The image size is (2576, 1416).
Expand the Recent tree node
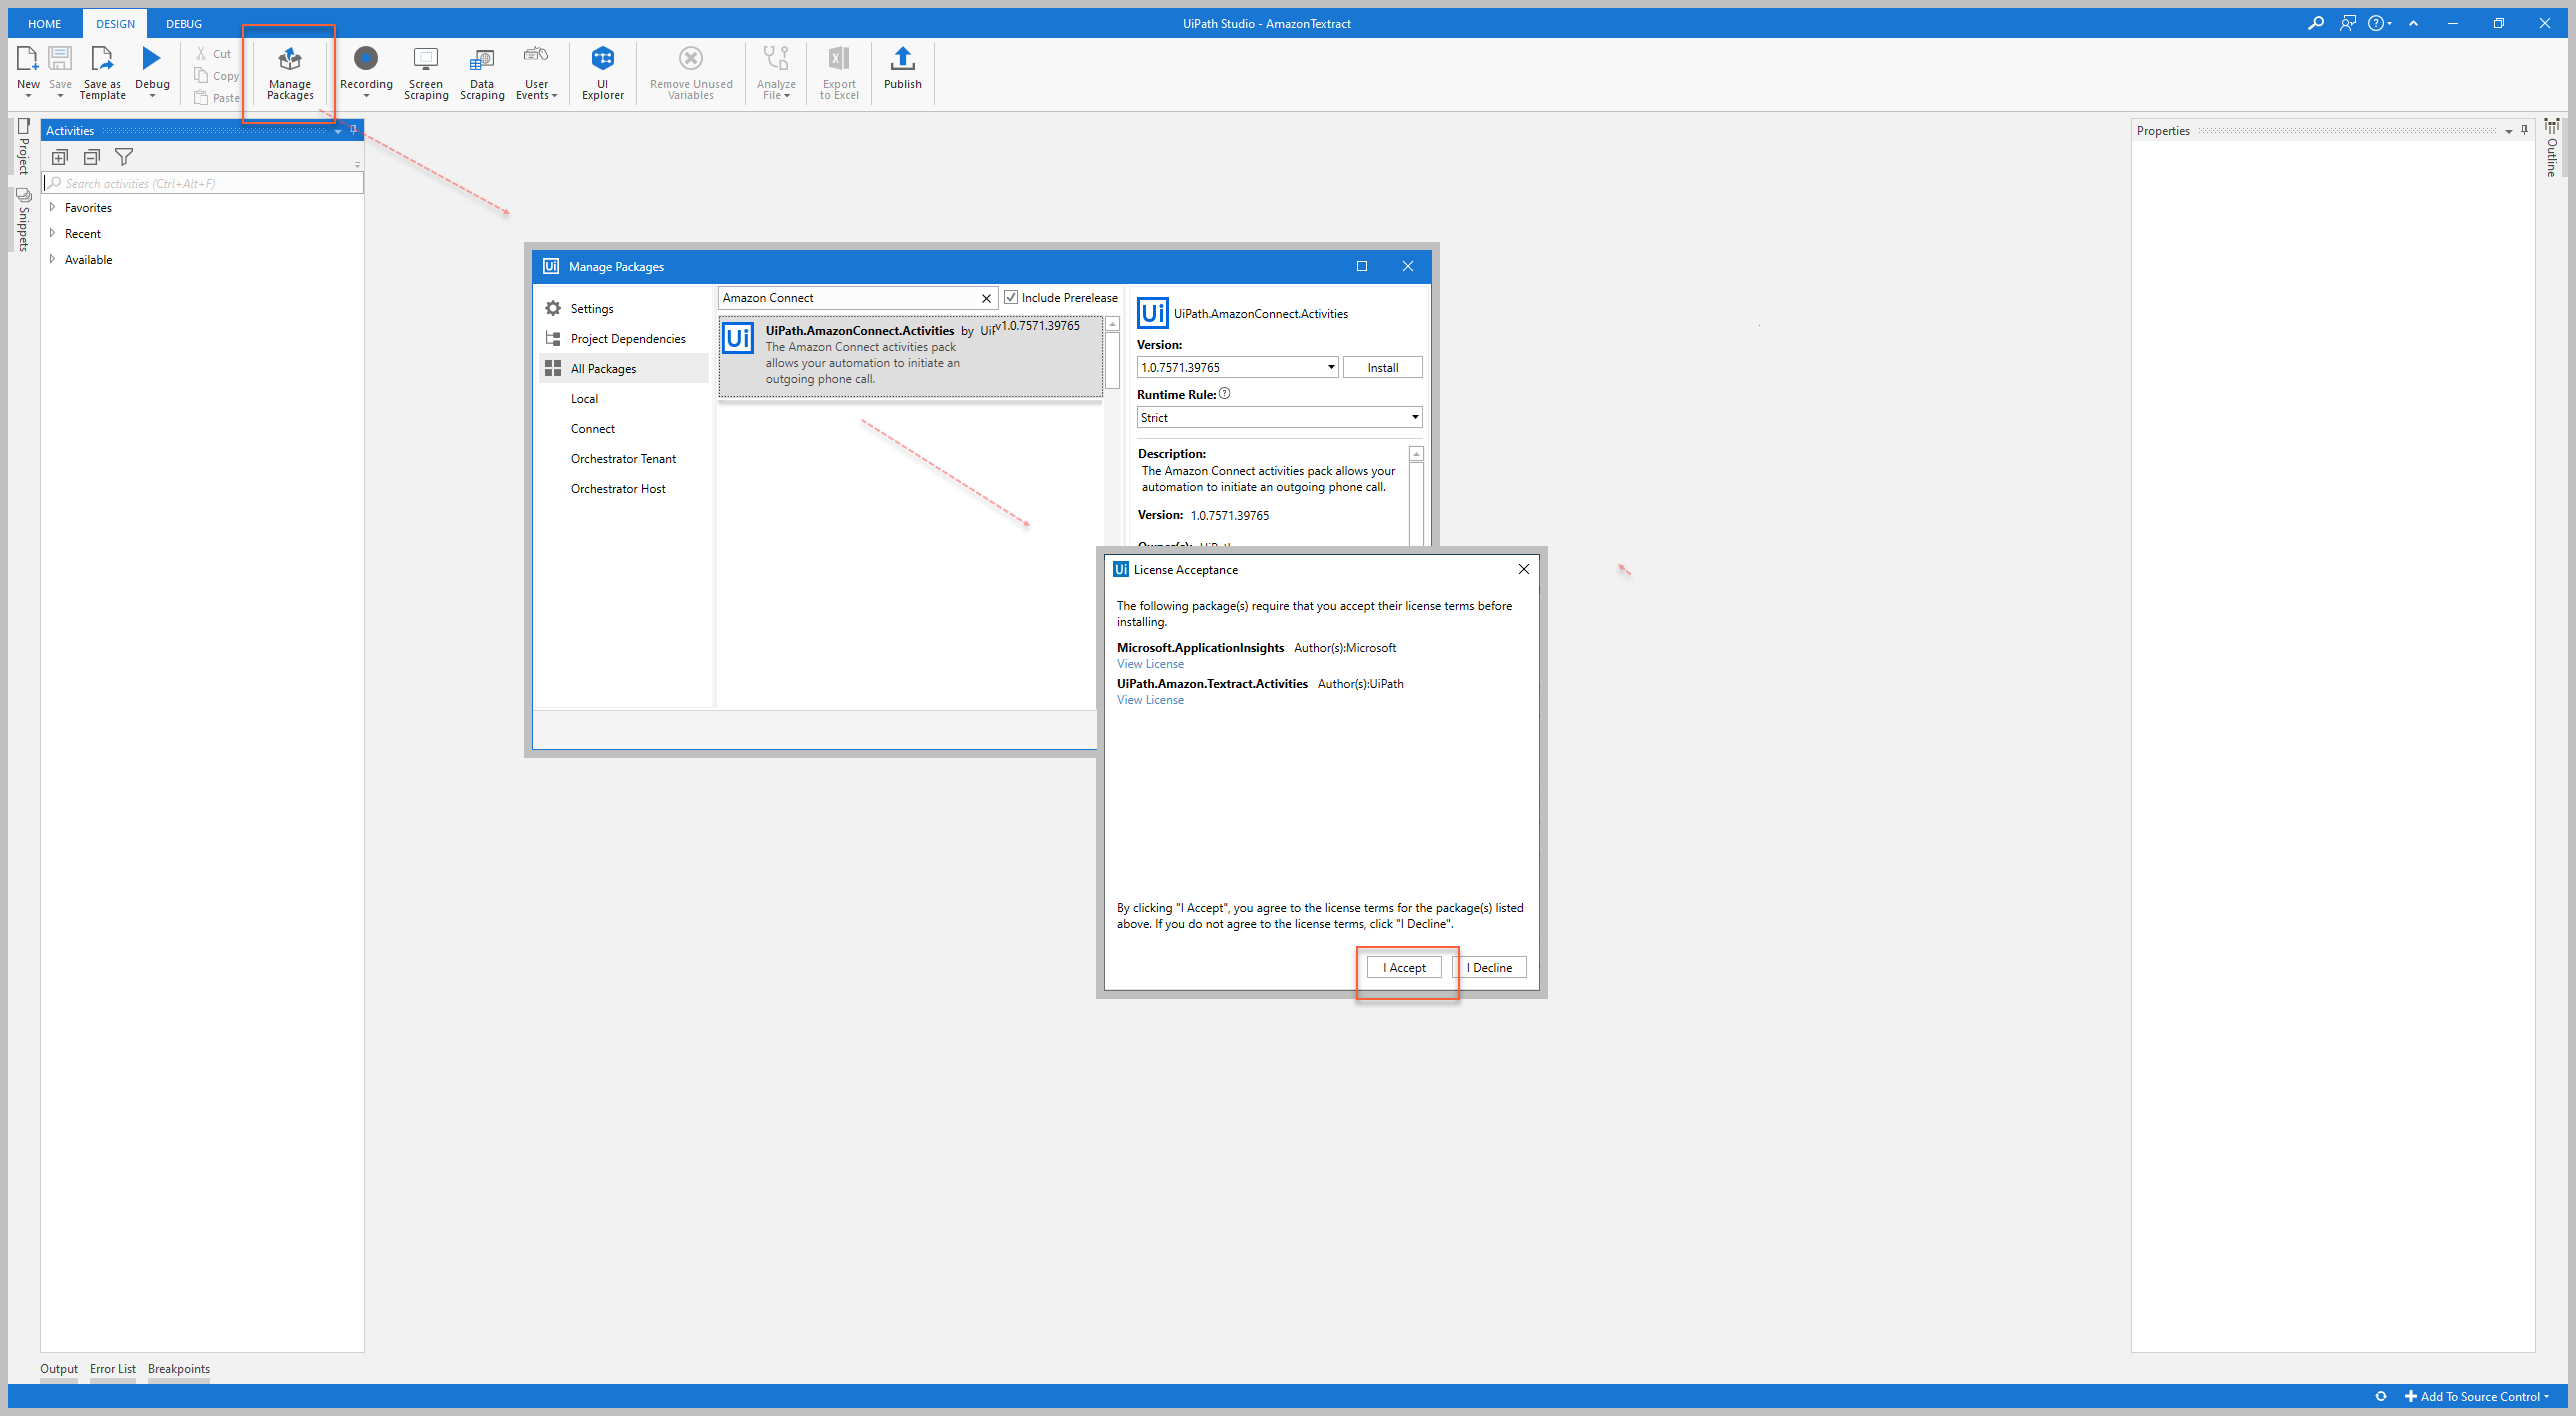[52, 233]
